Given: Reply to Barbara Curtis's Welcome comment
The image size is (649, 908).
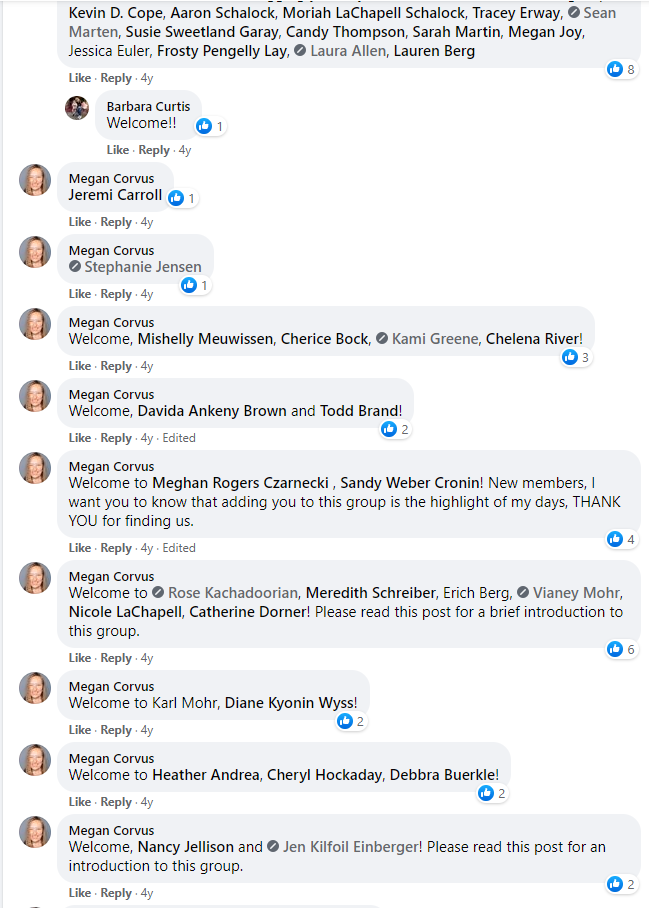Looking at the screenshot, I should (154, 150).
